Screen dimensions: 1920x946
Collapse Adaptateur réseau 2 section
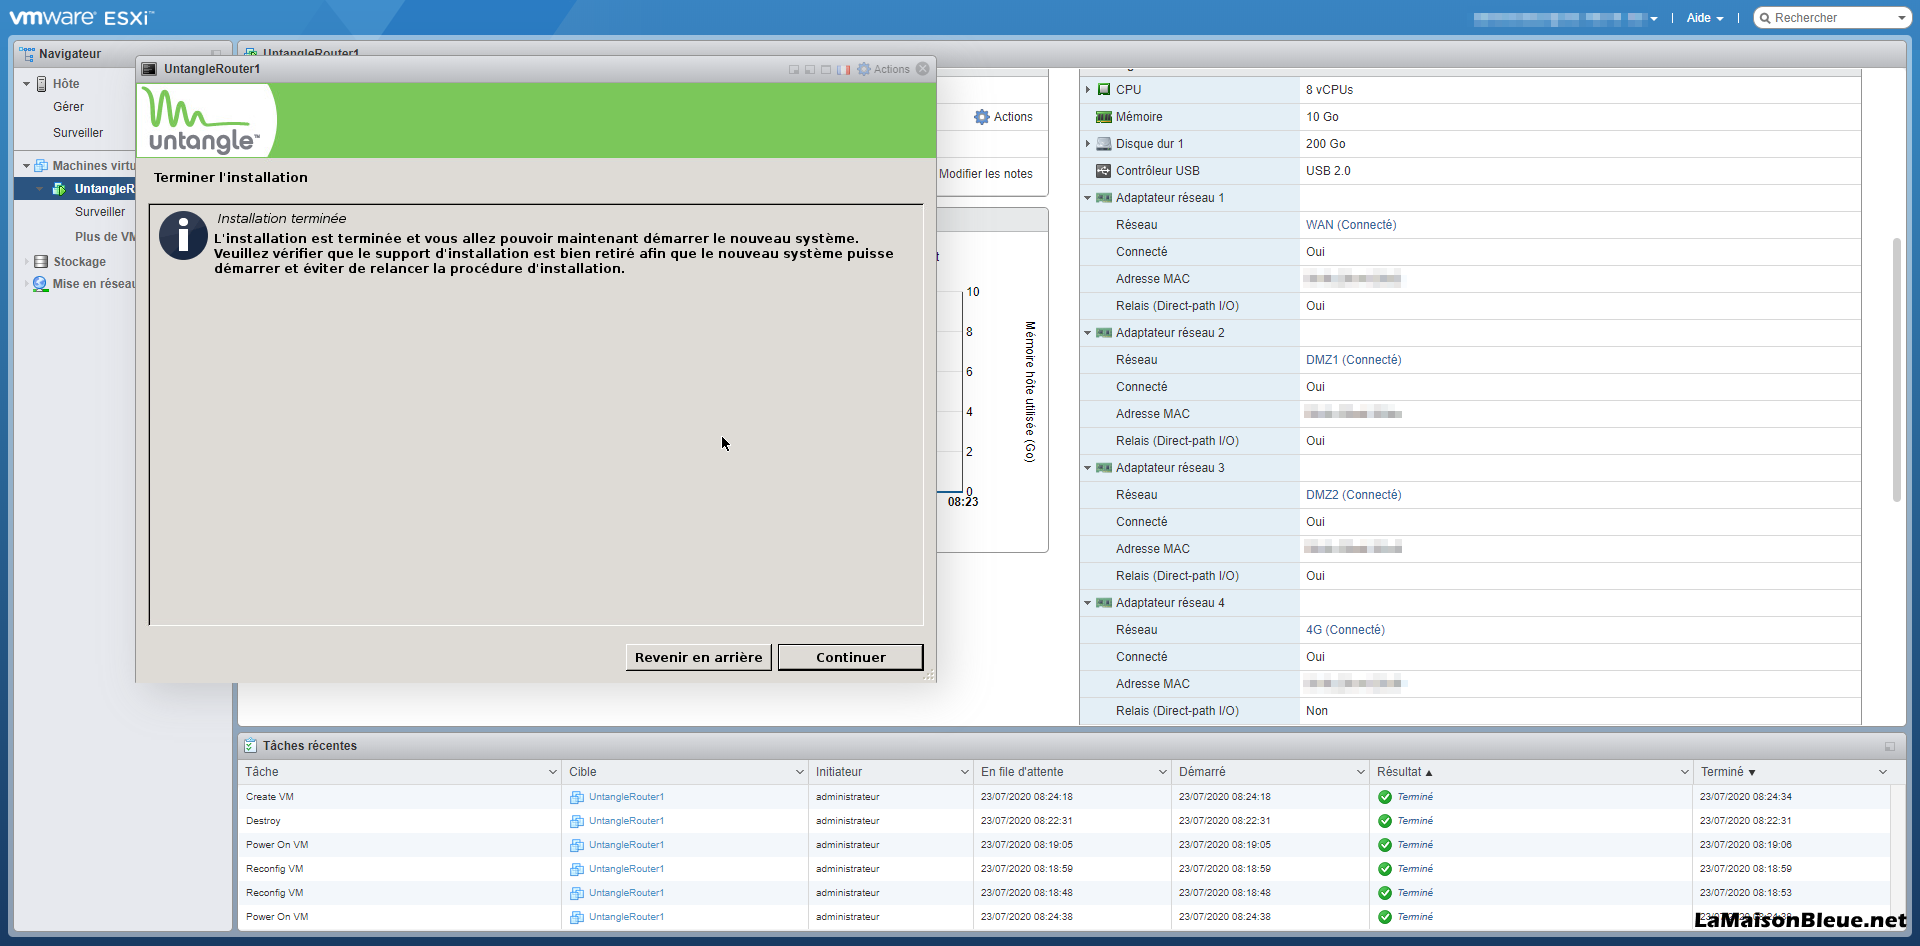[1088, 333]
